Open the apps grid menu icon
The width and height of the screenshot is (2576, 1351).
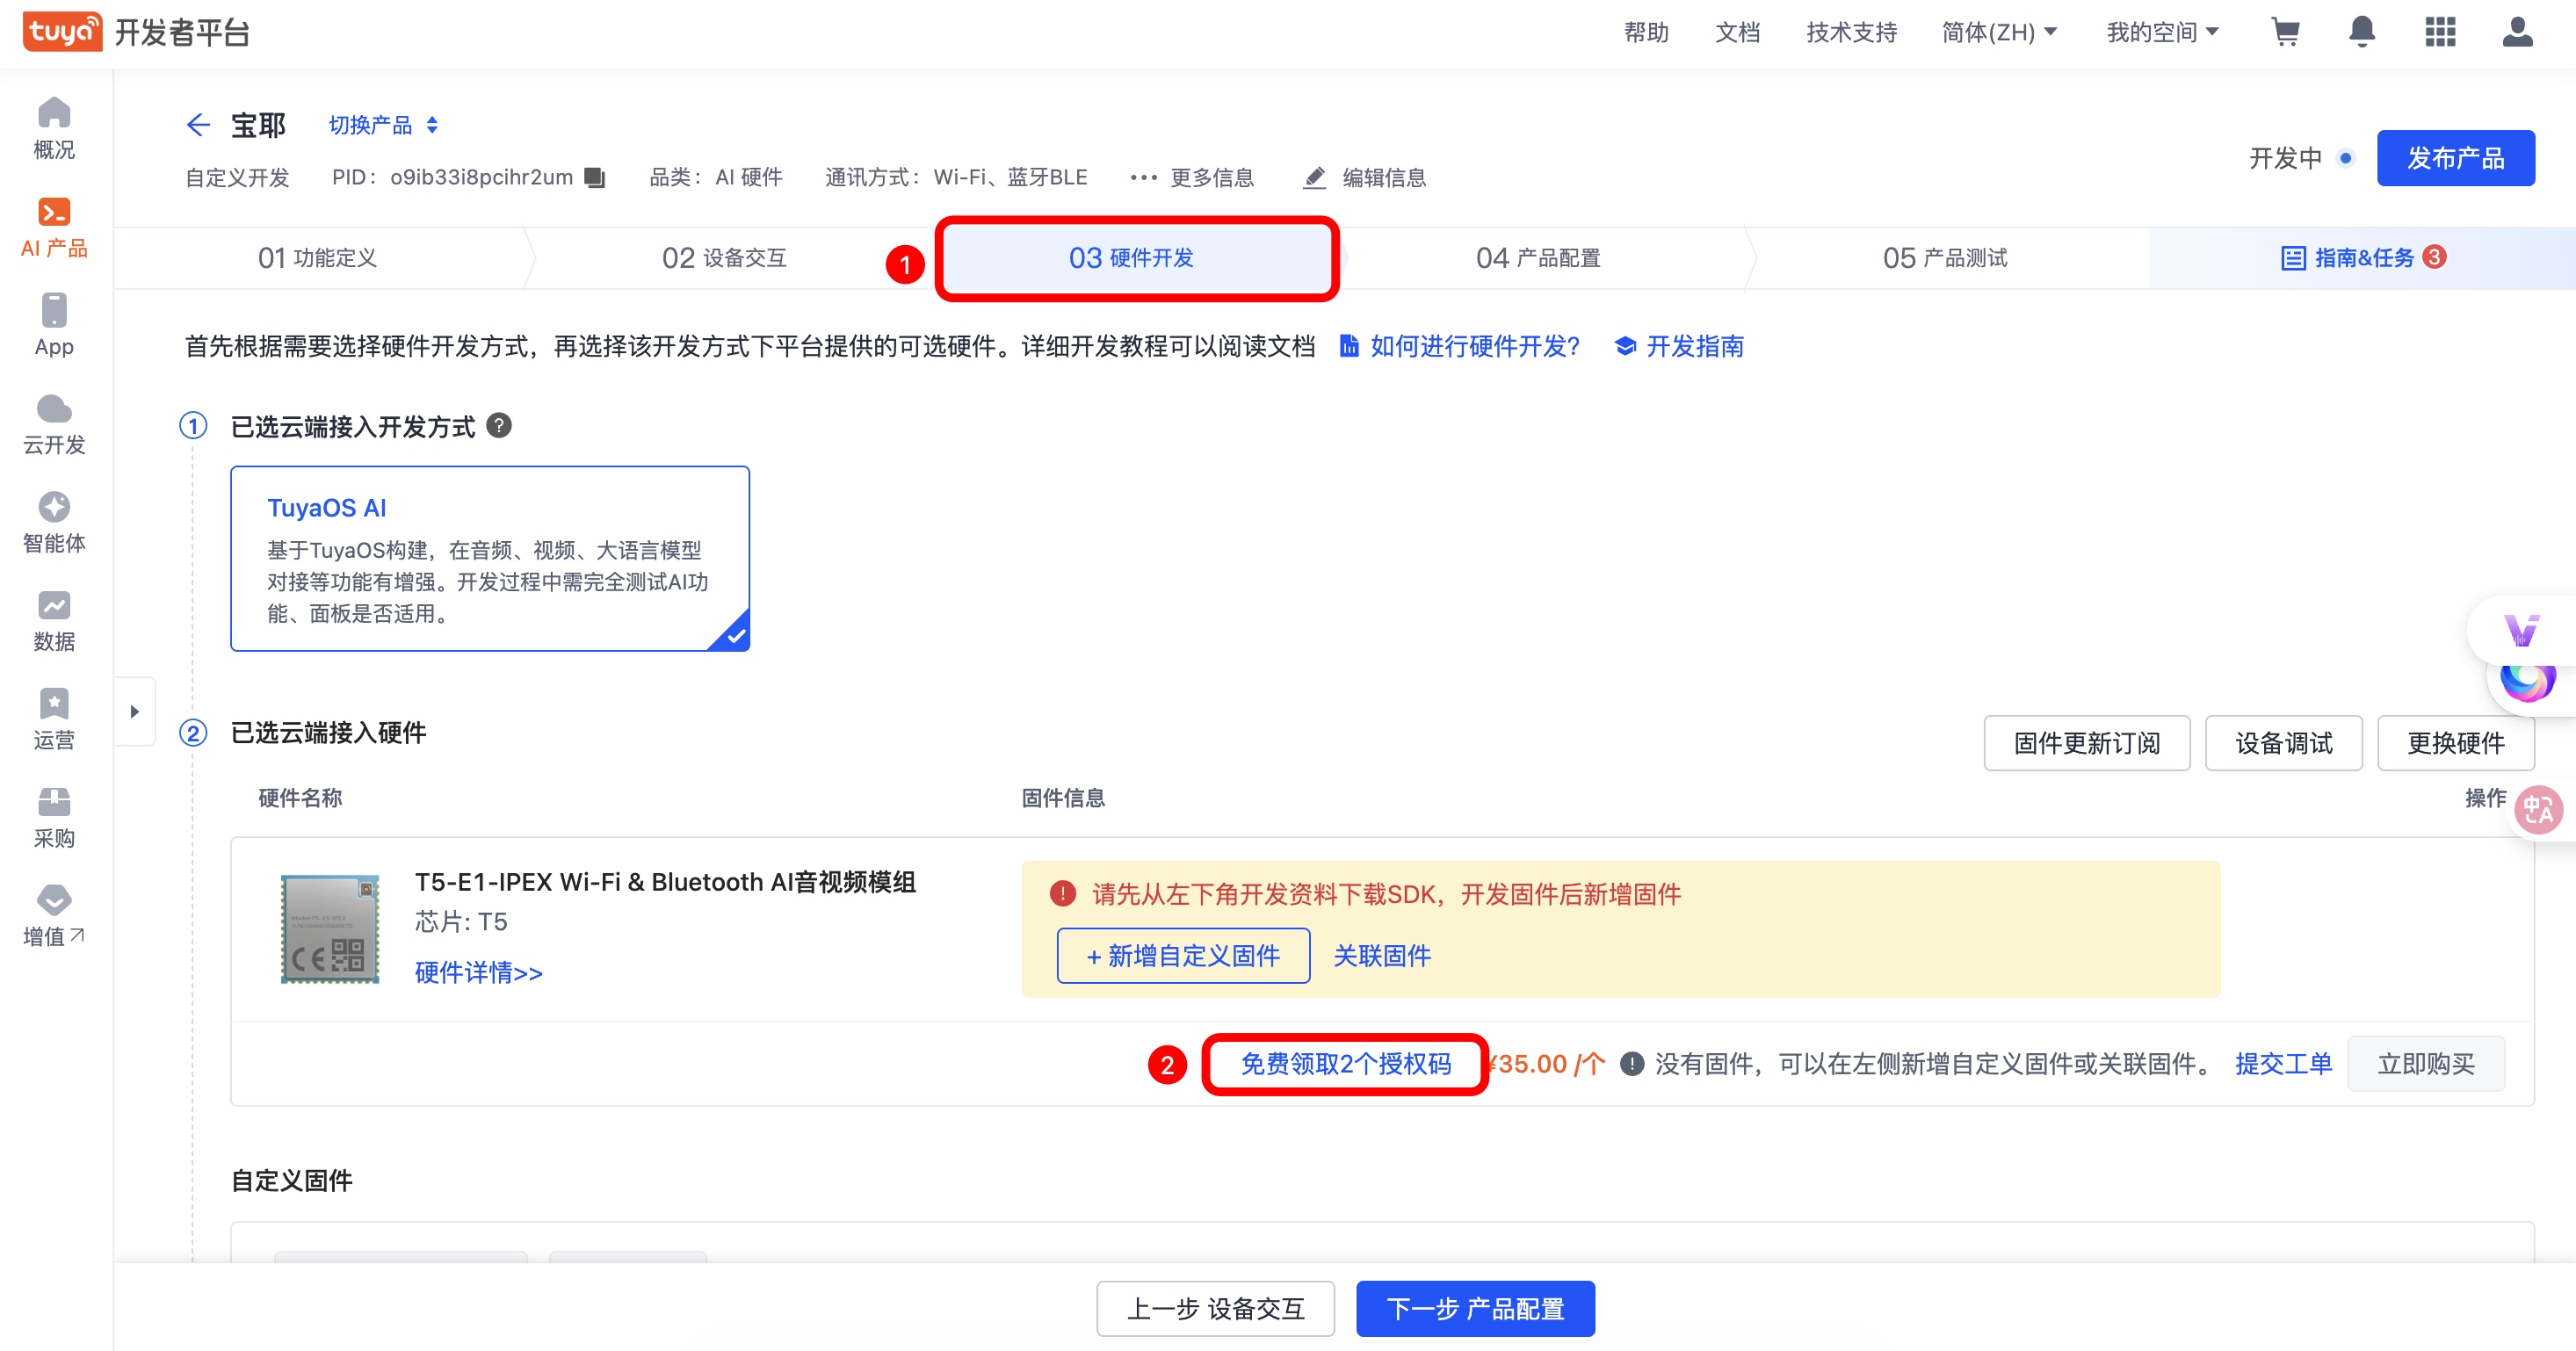click(x=2440, y=33)
